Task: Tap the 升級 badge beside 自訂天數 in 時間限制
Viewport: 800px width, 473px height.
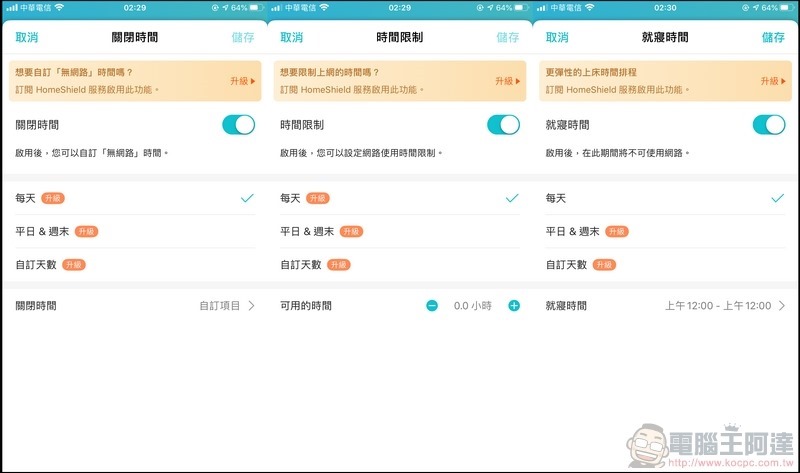Action: pyautogui.click(x=338, y=265)
